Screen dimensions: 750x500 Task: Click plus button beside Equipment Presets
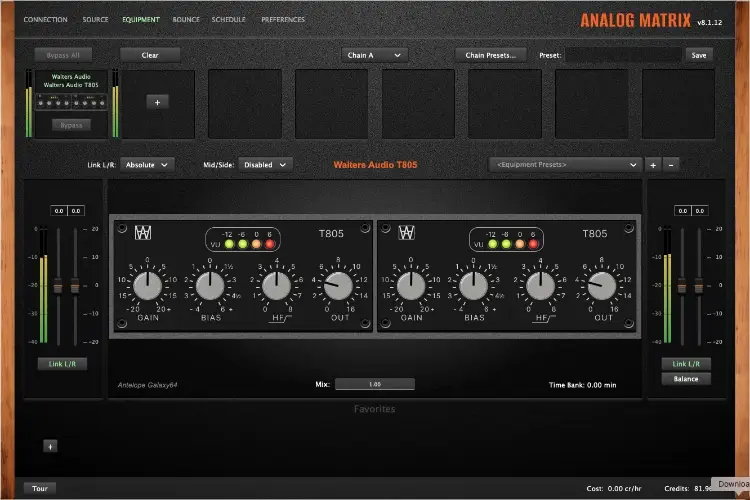tap(653, 164)
